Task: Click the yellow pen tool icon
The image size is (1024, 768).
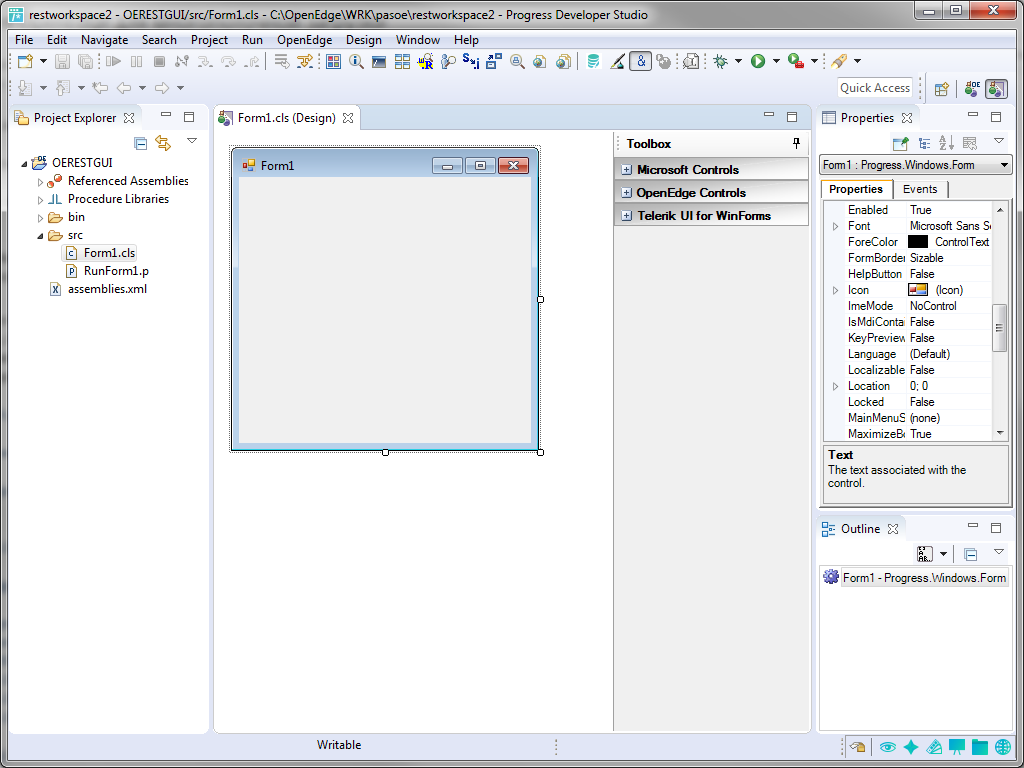Action: pyautogui.click(x=839, y=61)
